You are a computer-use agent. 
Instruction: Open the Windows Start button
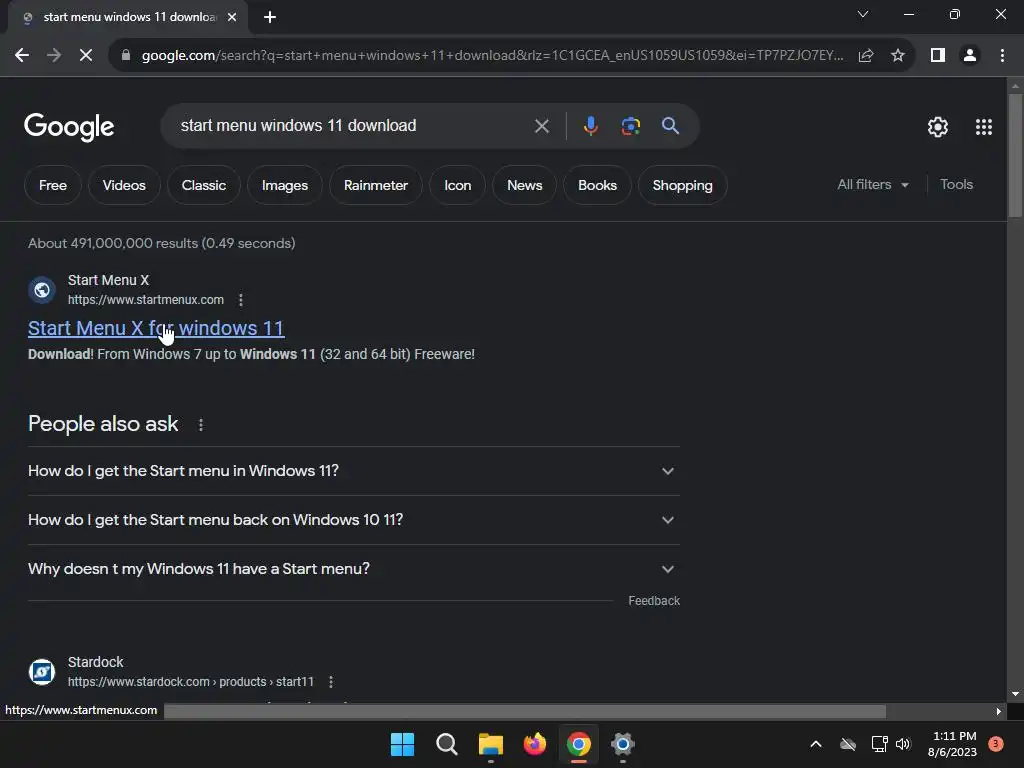click(402, 744)
